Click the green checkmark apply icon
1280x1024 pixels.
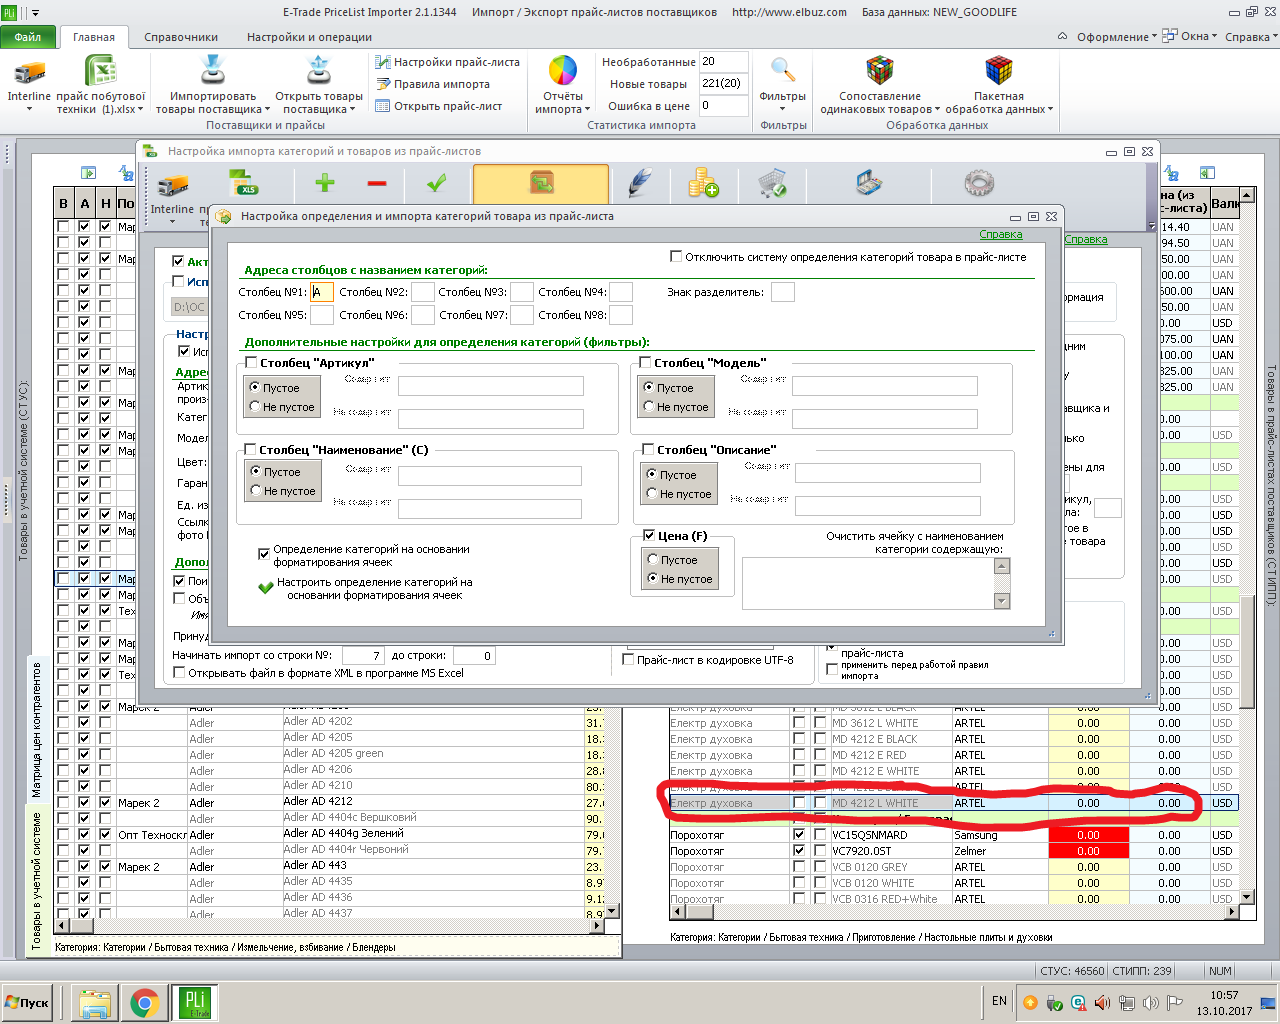(x=436, y=183)
